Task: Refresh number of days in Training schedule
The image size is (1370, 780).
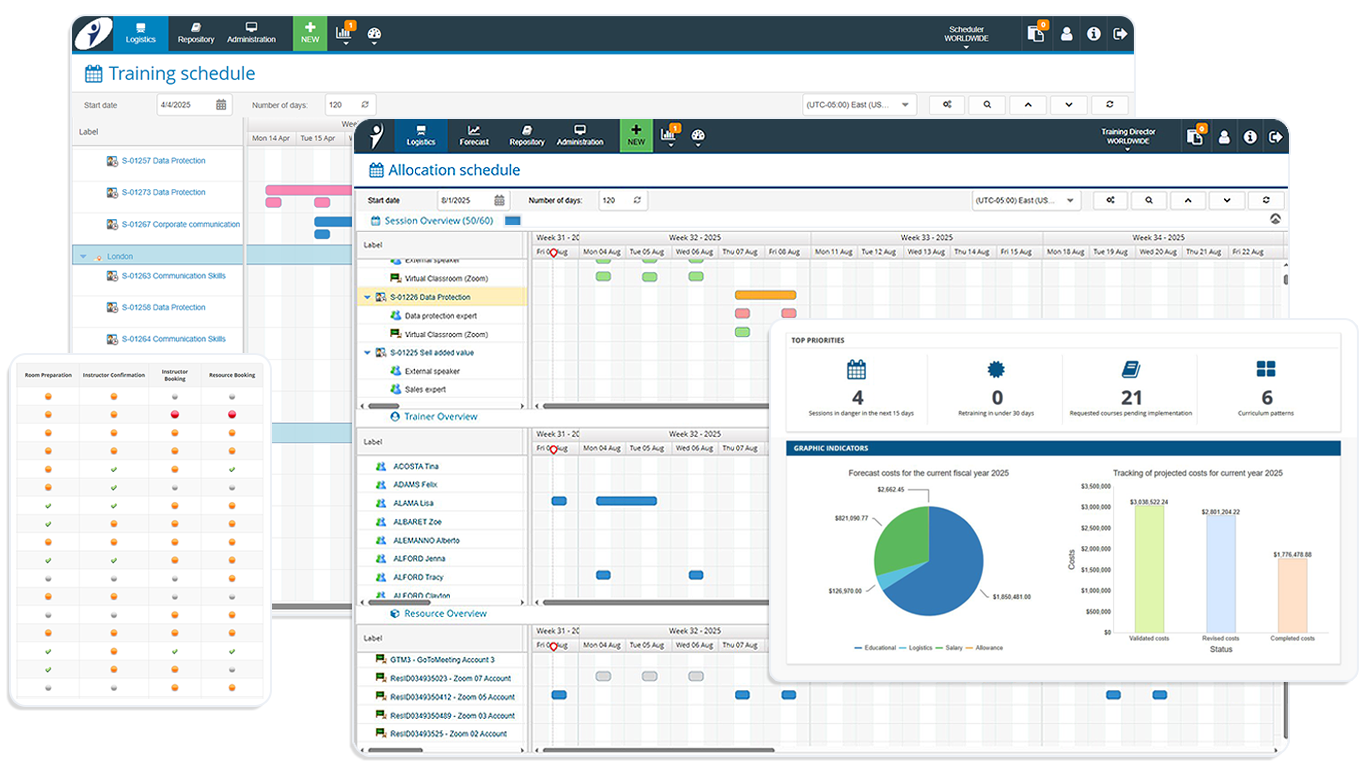Action: click(x=365, y=105)
